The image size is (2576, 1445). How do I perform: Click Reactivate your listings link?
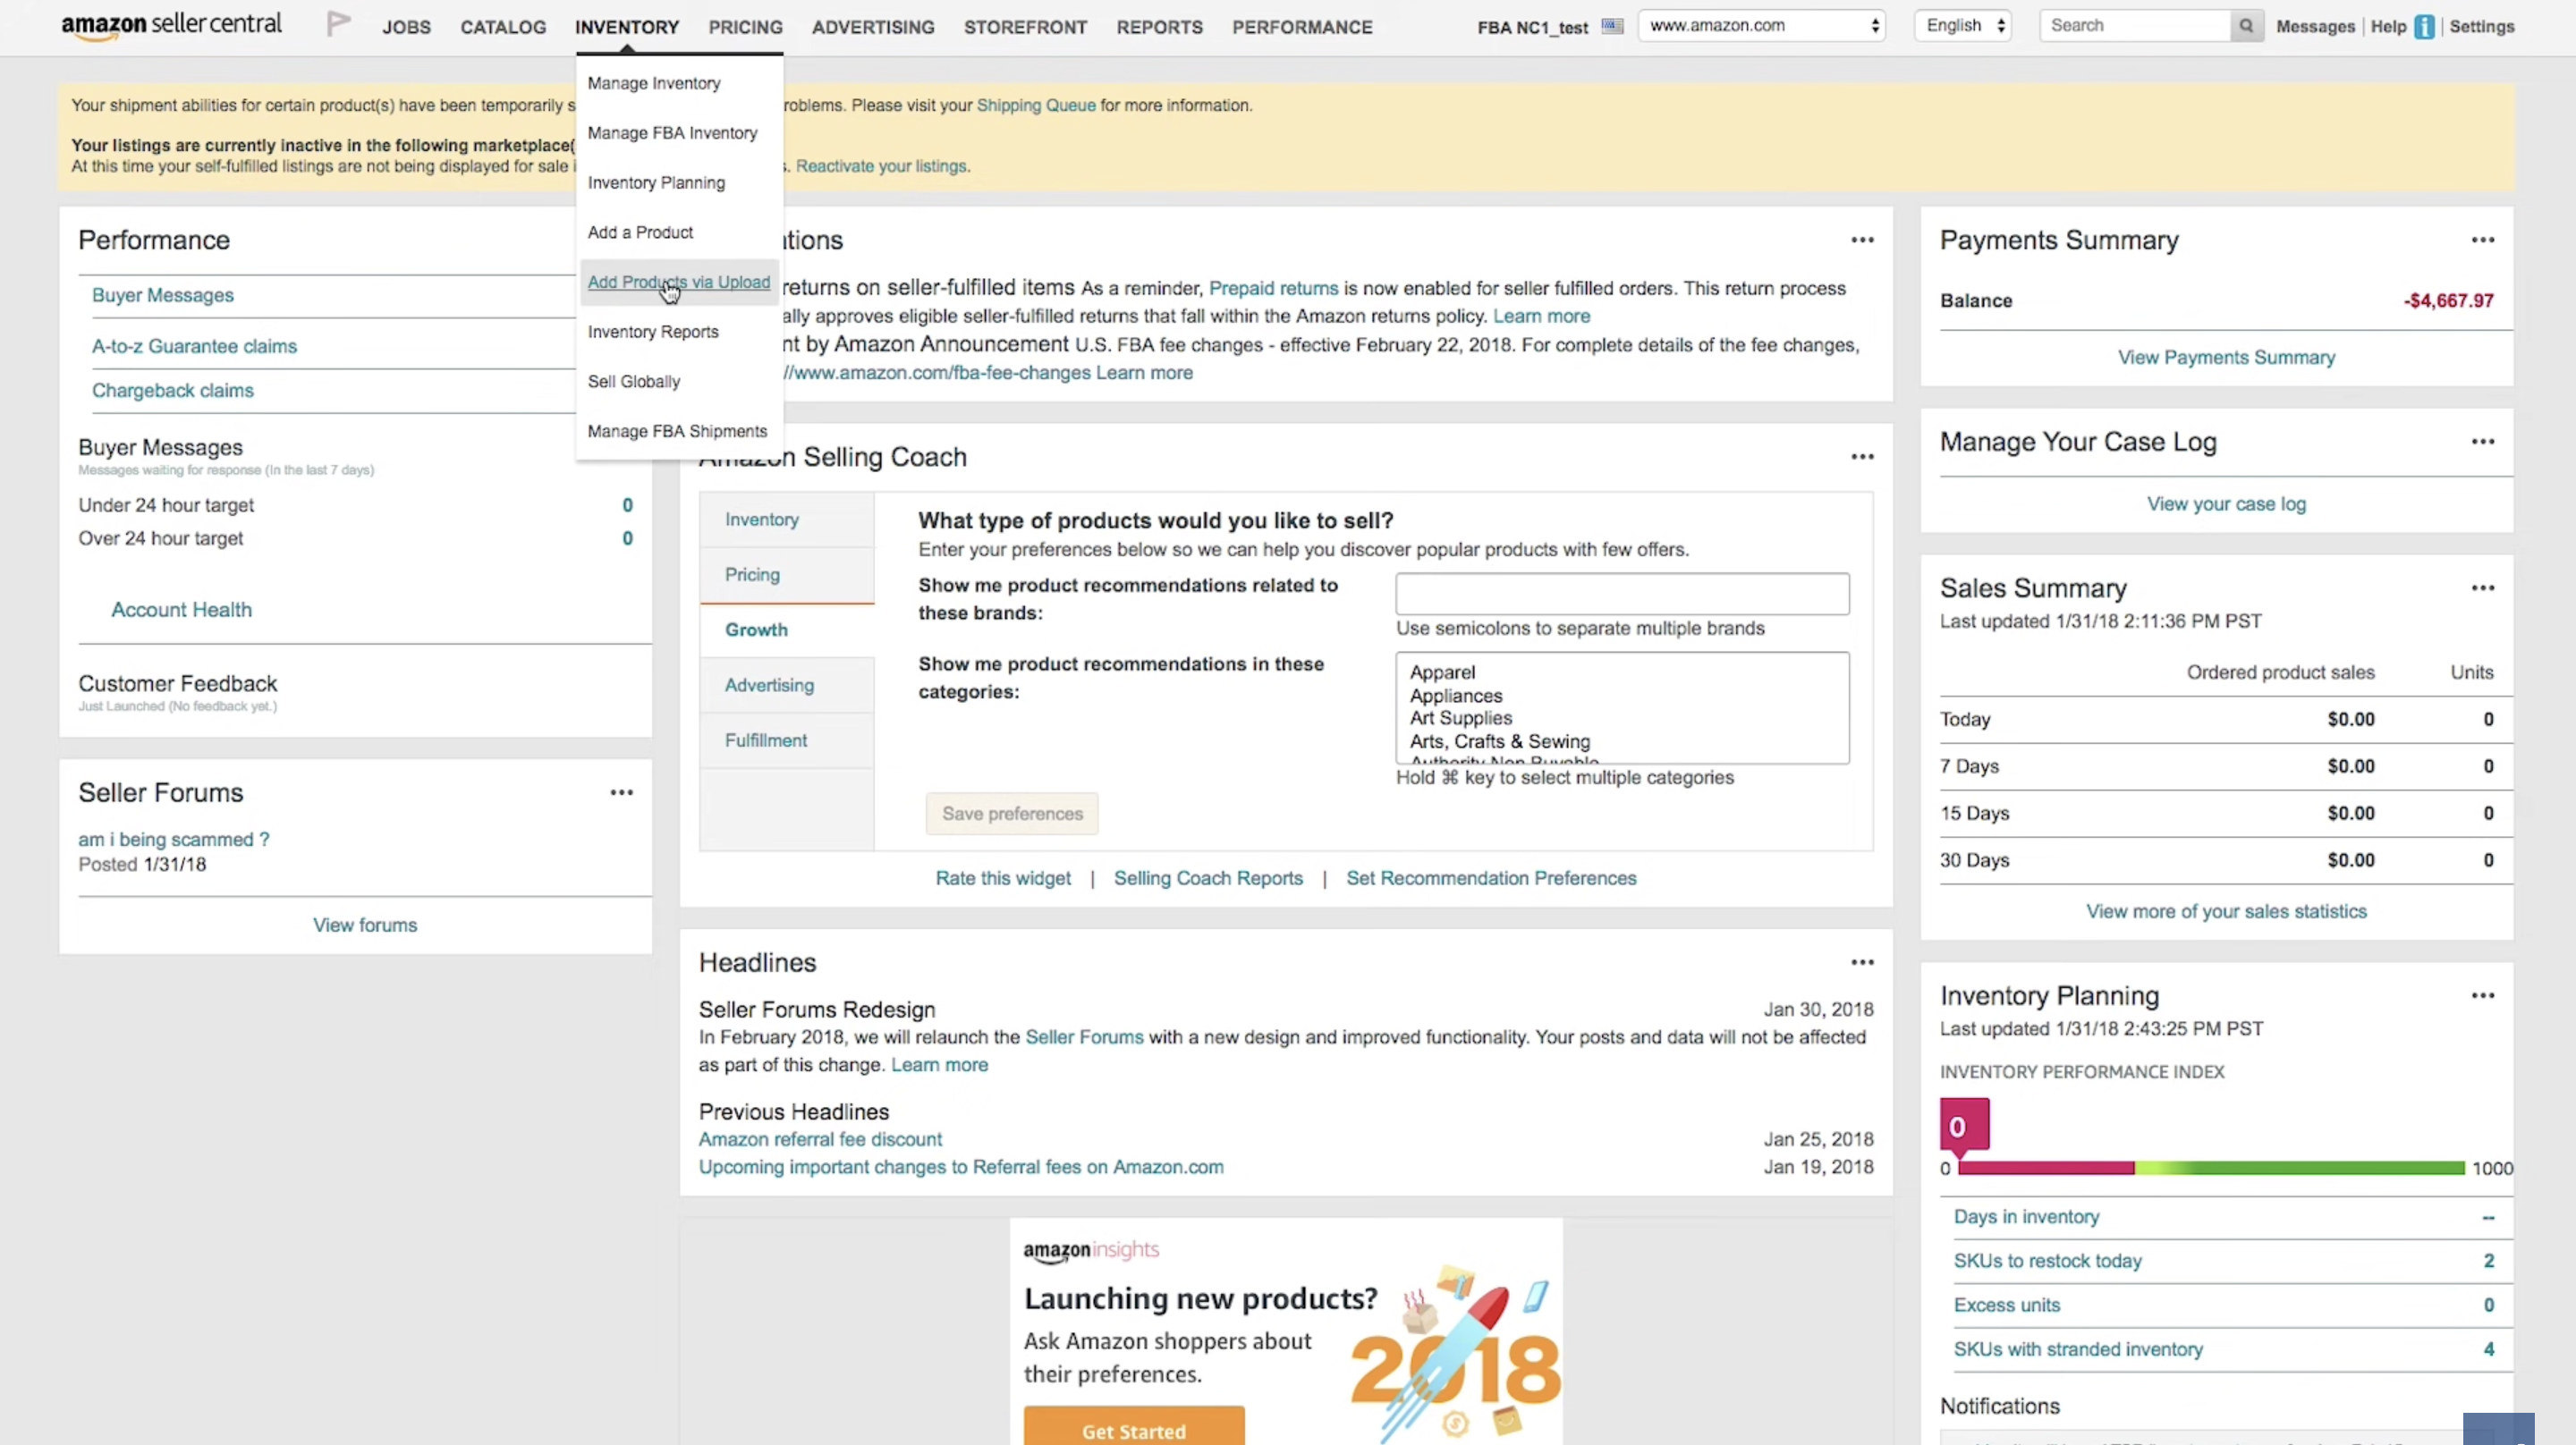(x=881, y=167)
